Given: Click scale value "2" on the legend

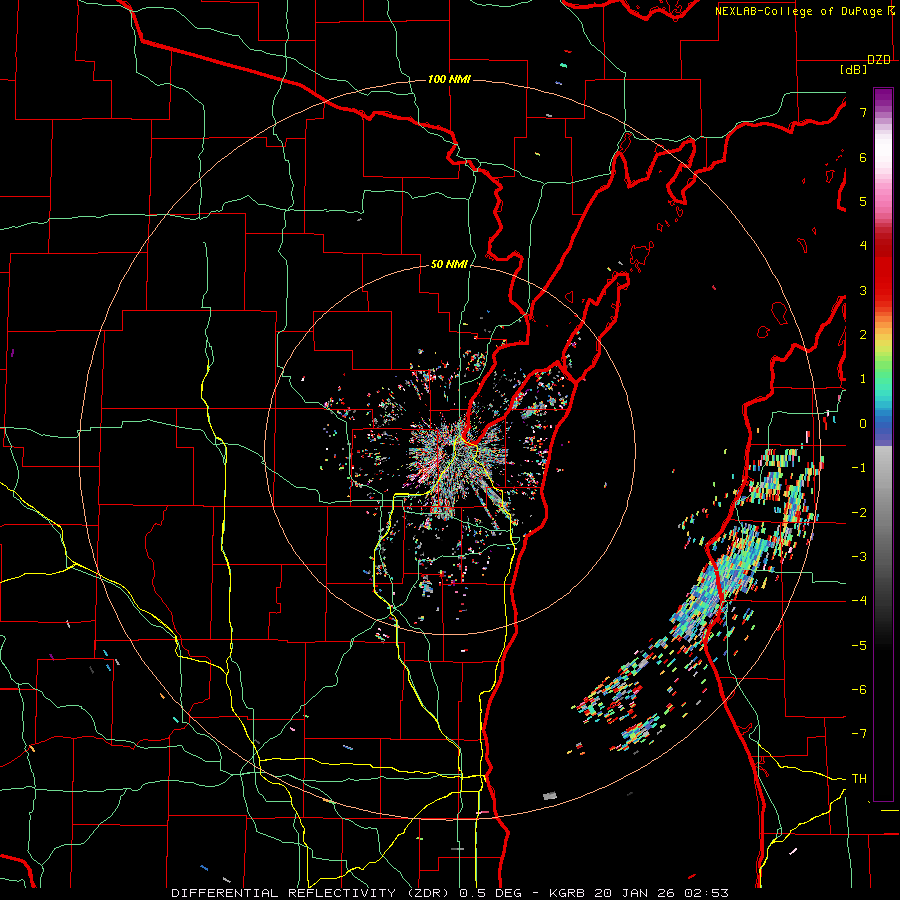Looking at the screenshot, I should point(863,335).
